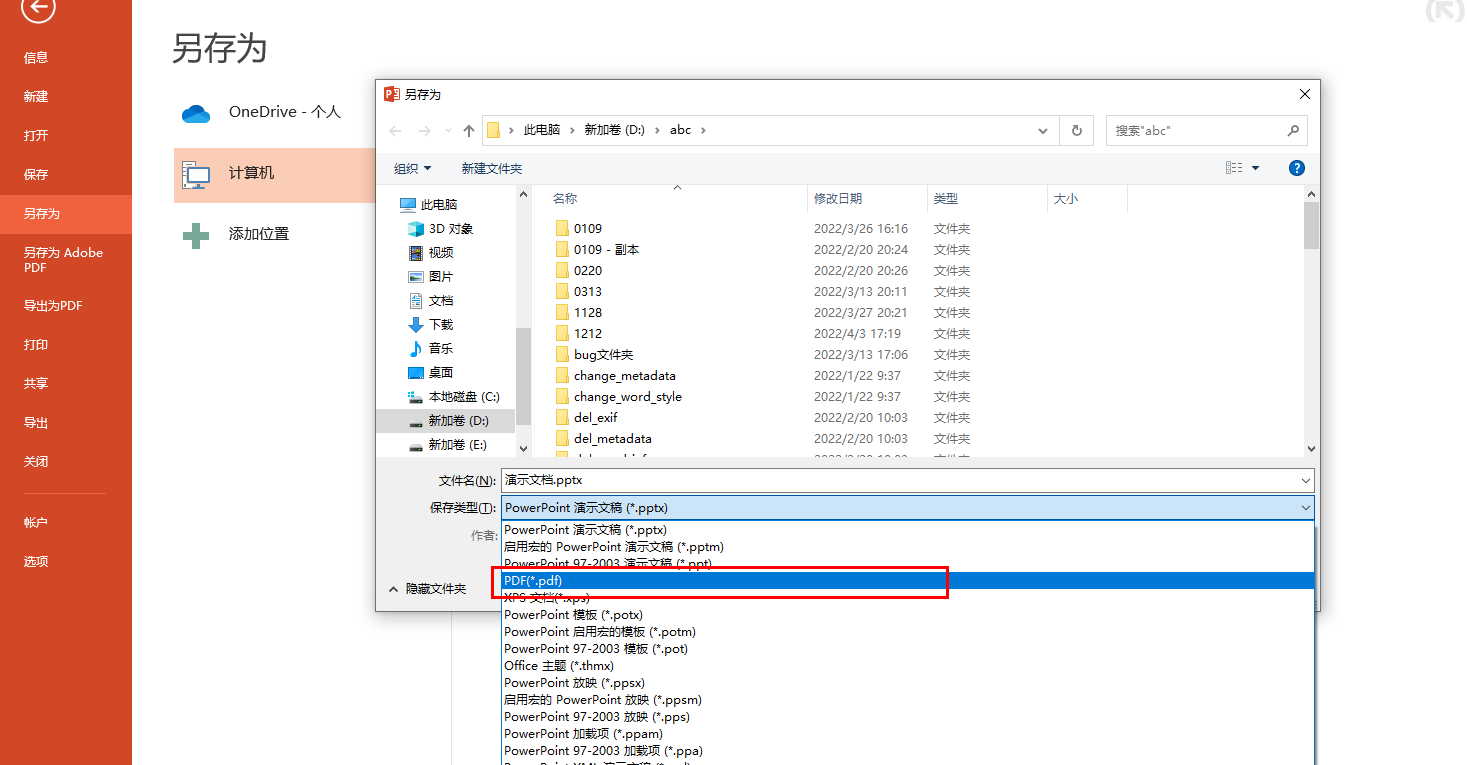Open the 文件名 dropdown arrow
This screenshot has width=1467, height=765.
[1306, 481]
